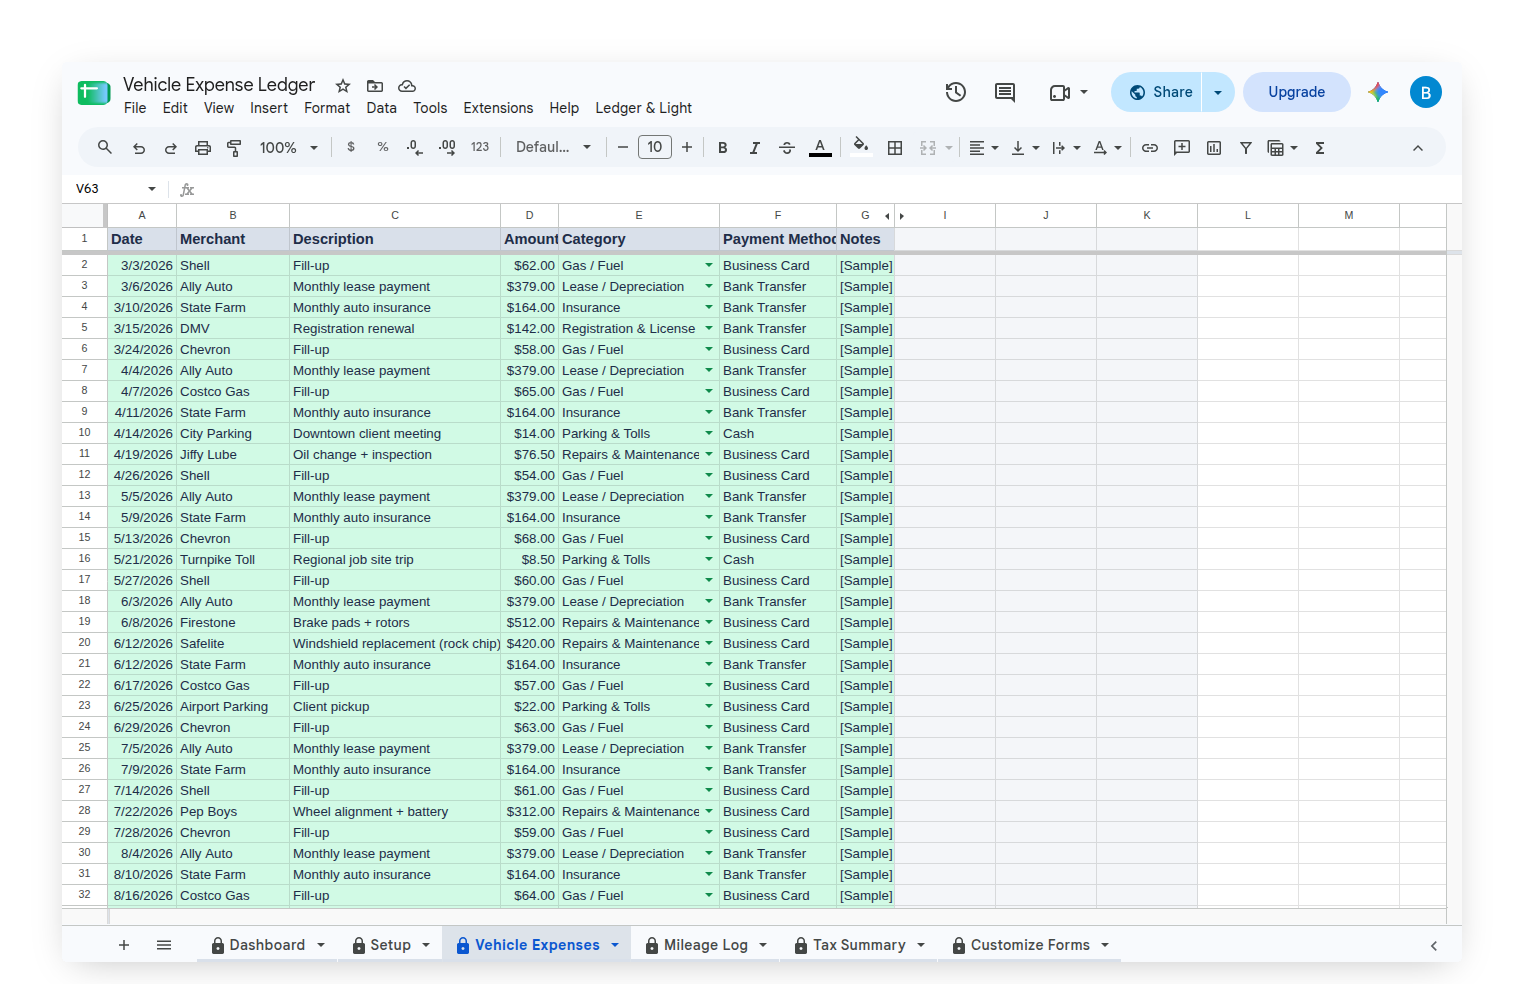This screenshot has width=1524, height=984.
Task: Toggle italic formatting
Action: [x=755, y=148]
